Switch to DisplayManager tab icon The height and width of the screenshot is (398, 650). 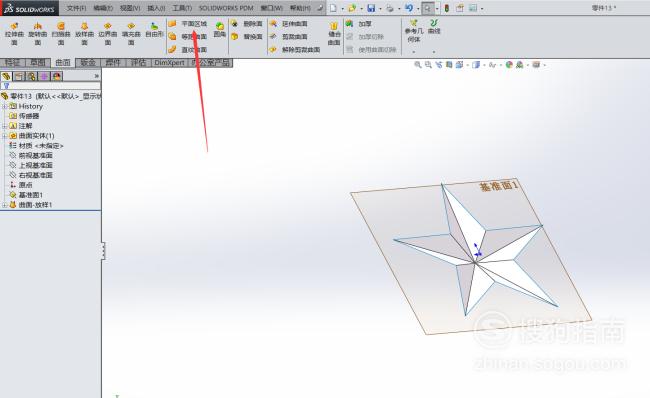[x=57, y=76]
